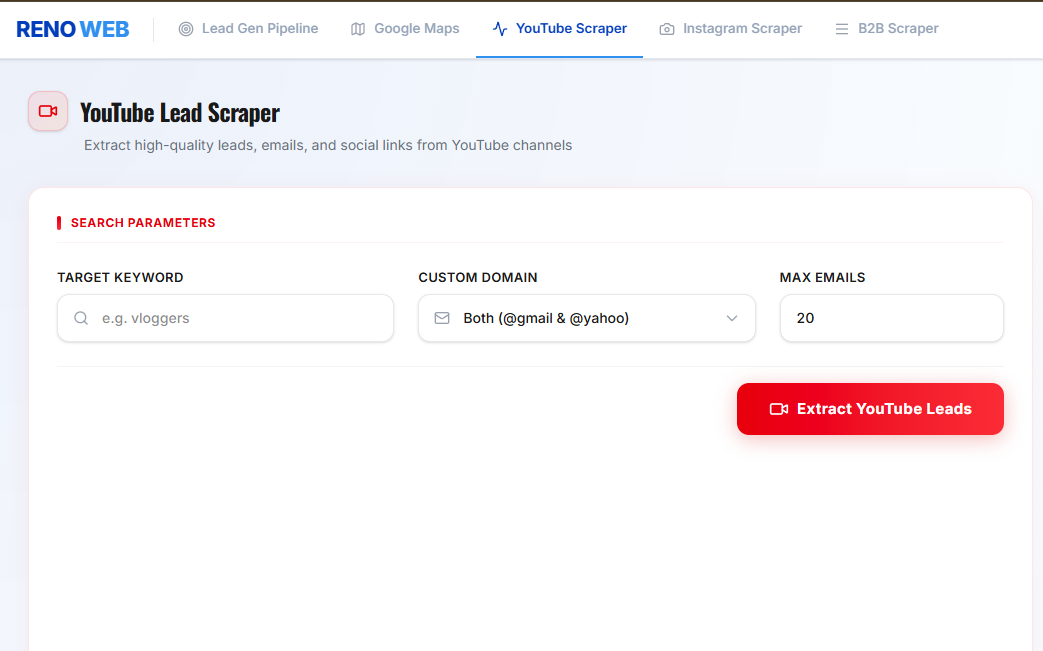This screenshot has height=651, width=1043.
Task: Click the YouTube Lead Scraper heading
Action: pyautogui.click(x=180, y=112)
